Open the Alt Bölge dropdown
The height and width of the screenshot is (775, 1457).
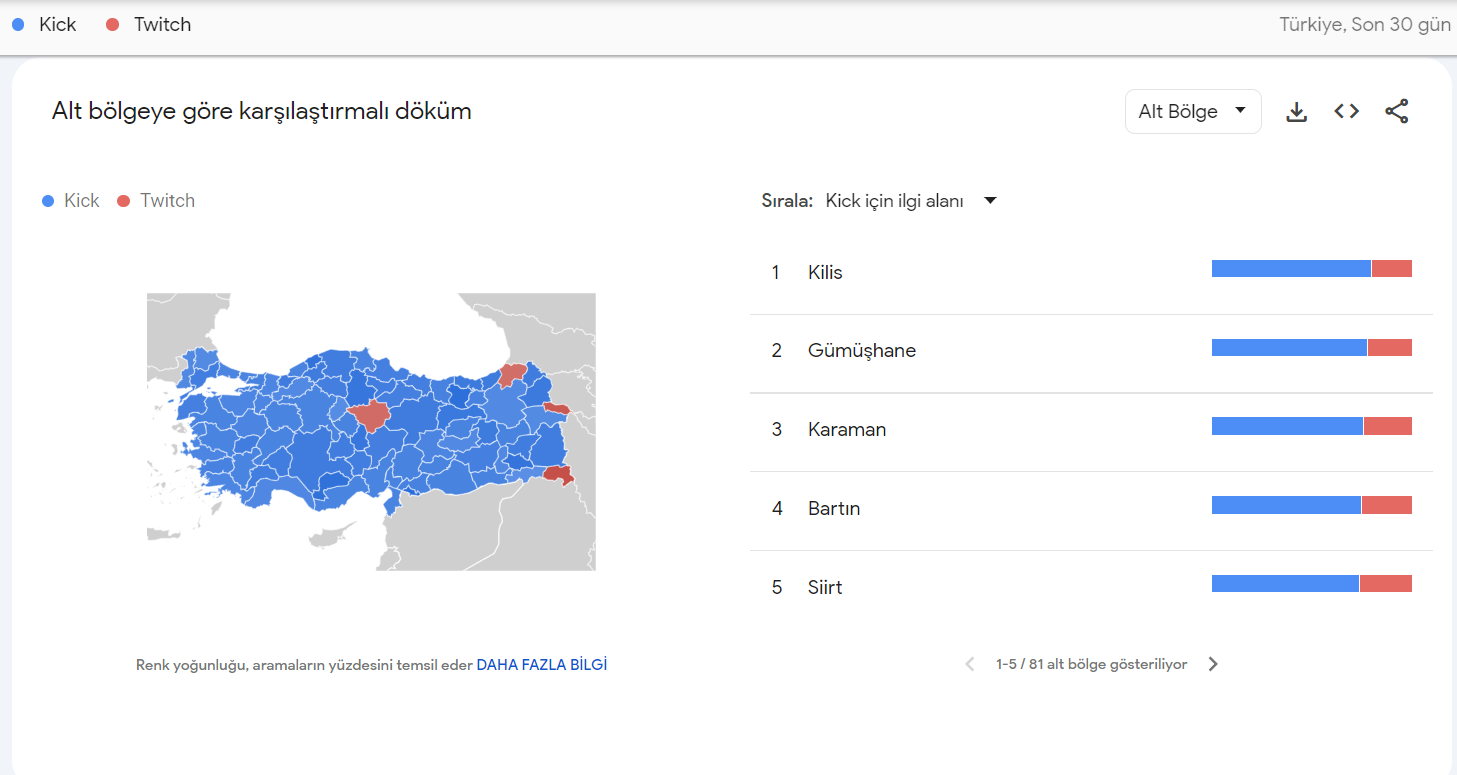[1192, 112]
